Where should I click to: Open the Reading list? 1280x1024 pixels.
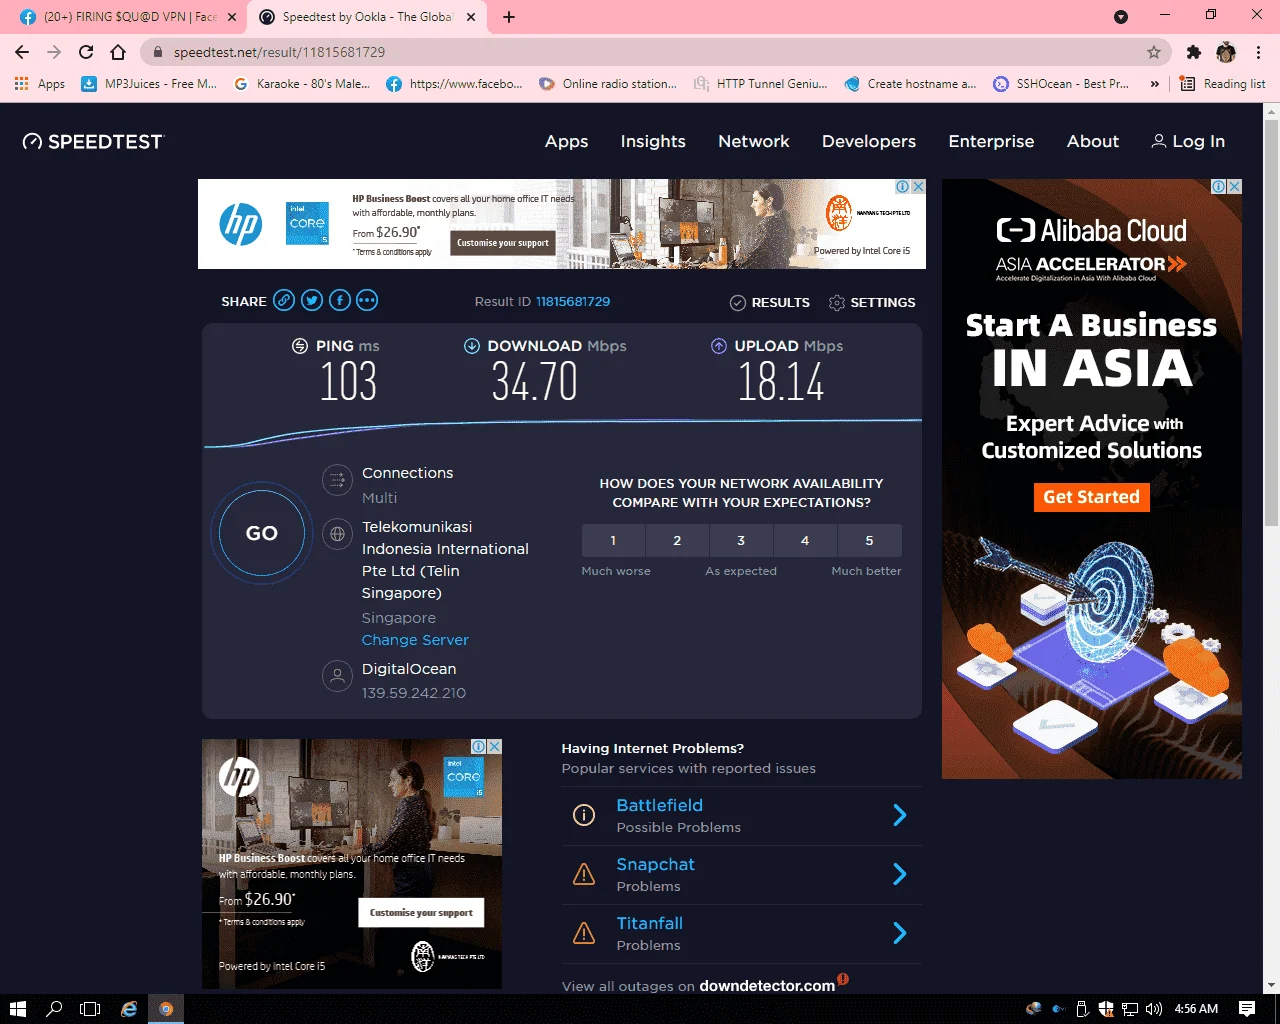(x=1222, y=84)
